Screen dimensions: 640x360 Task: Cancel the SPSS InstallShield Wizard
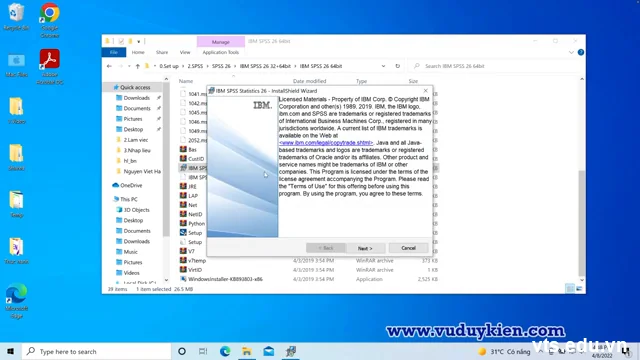point(408,248)
